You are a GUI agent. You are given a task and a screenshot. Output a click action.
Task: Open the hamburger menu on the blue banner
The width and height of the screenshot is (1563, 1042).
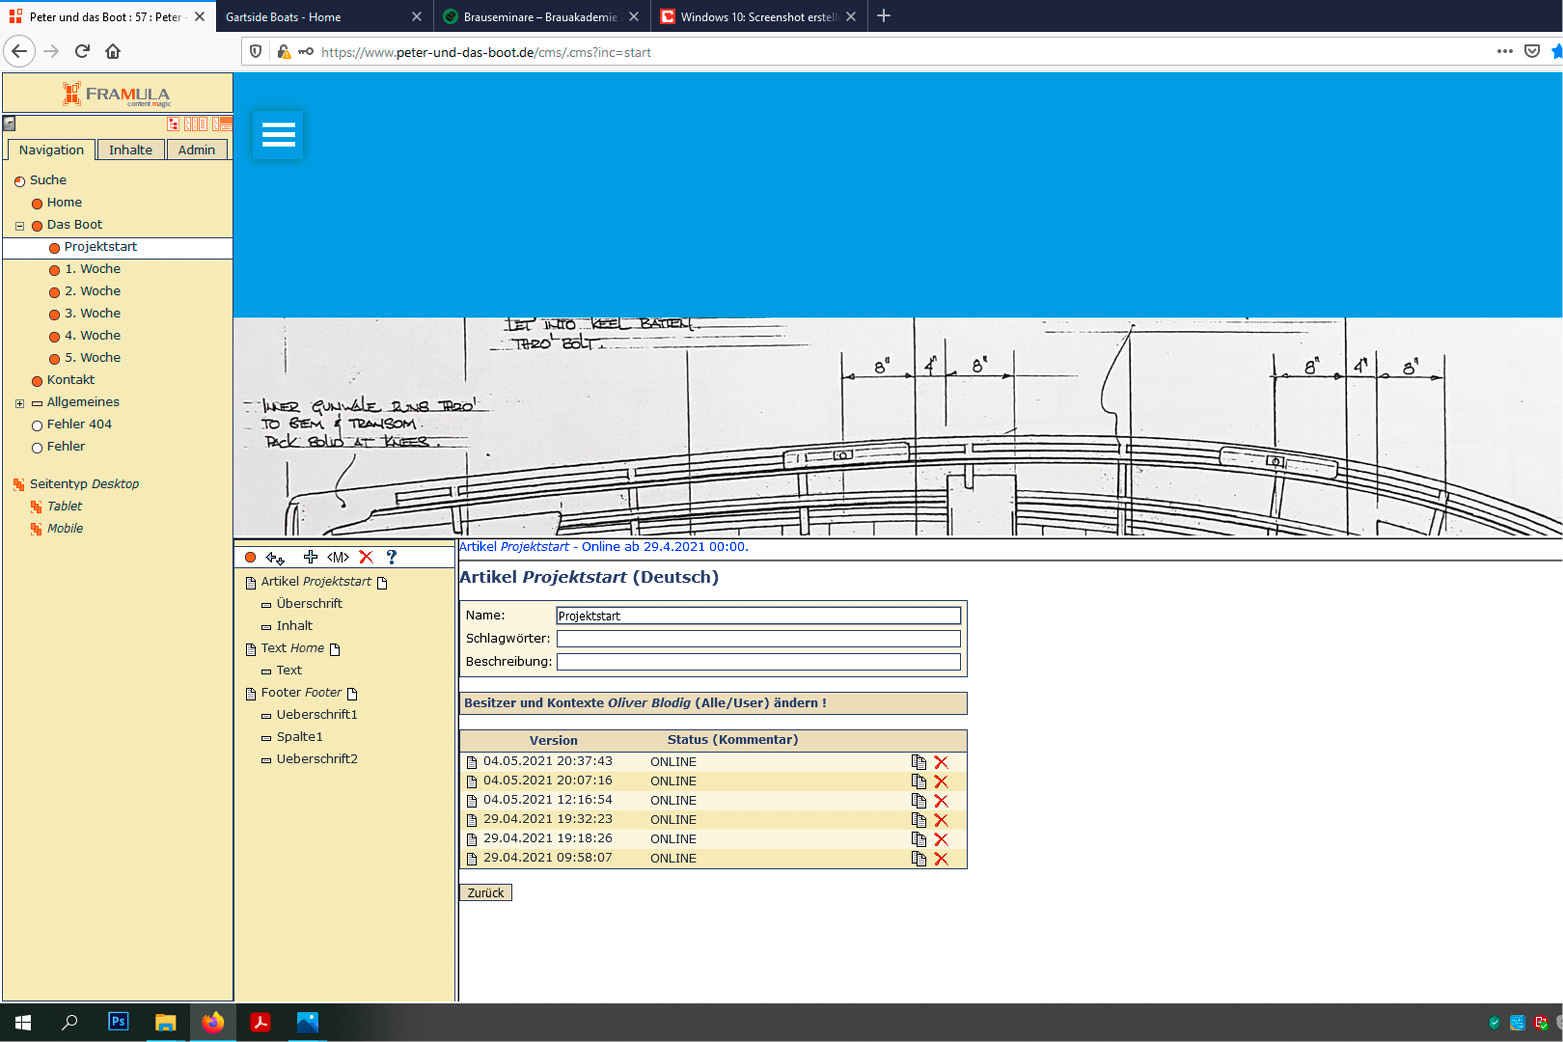coord(278,135)
